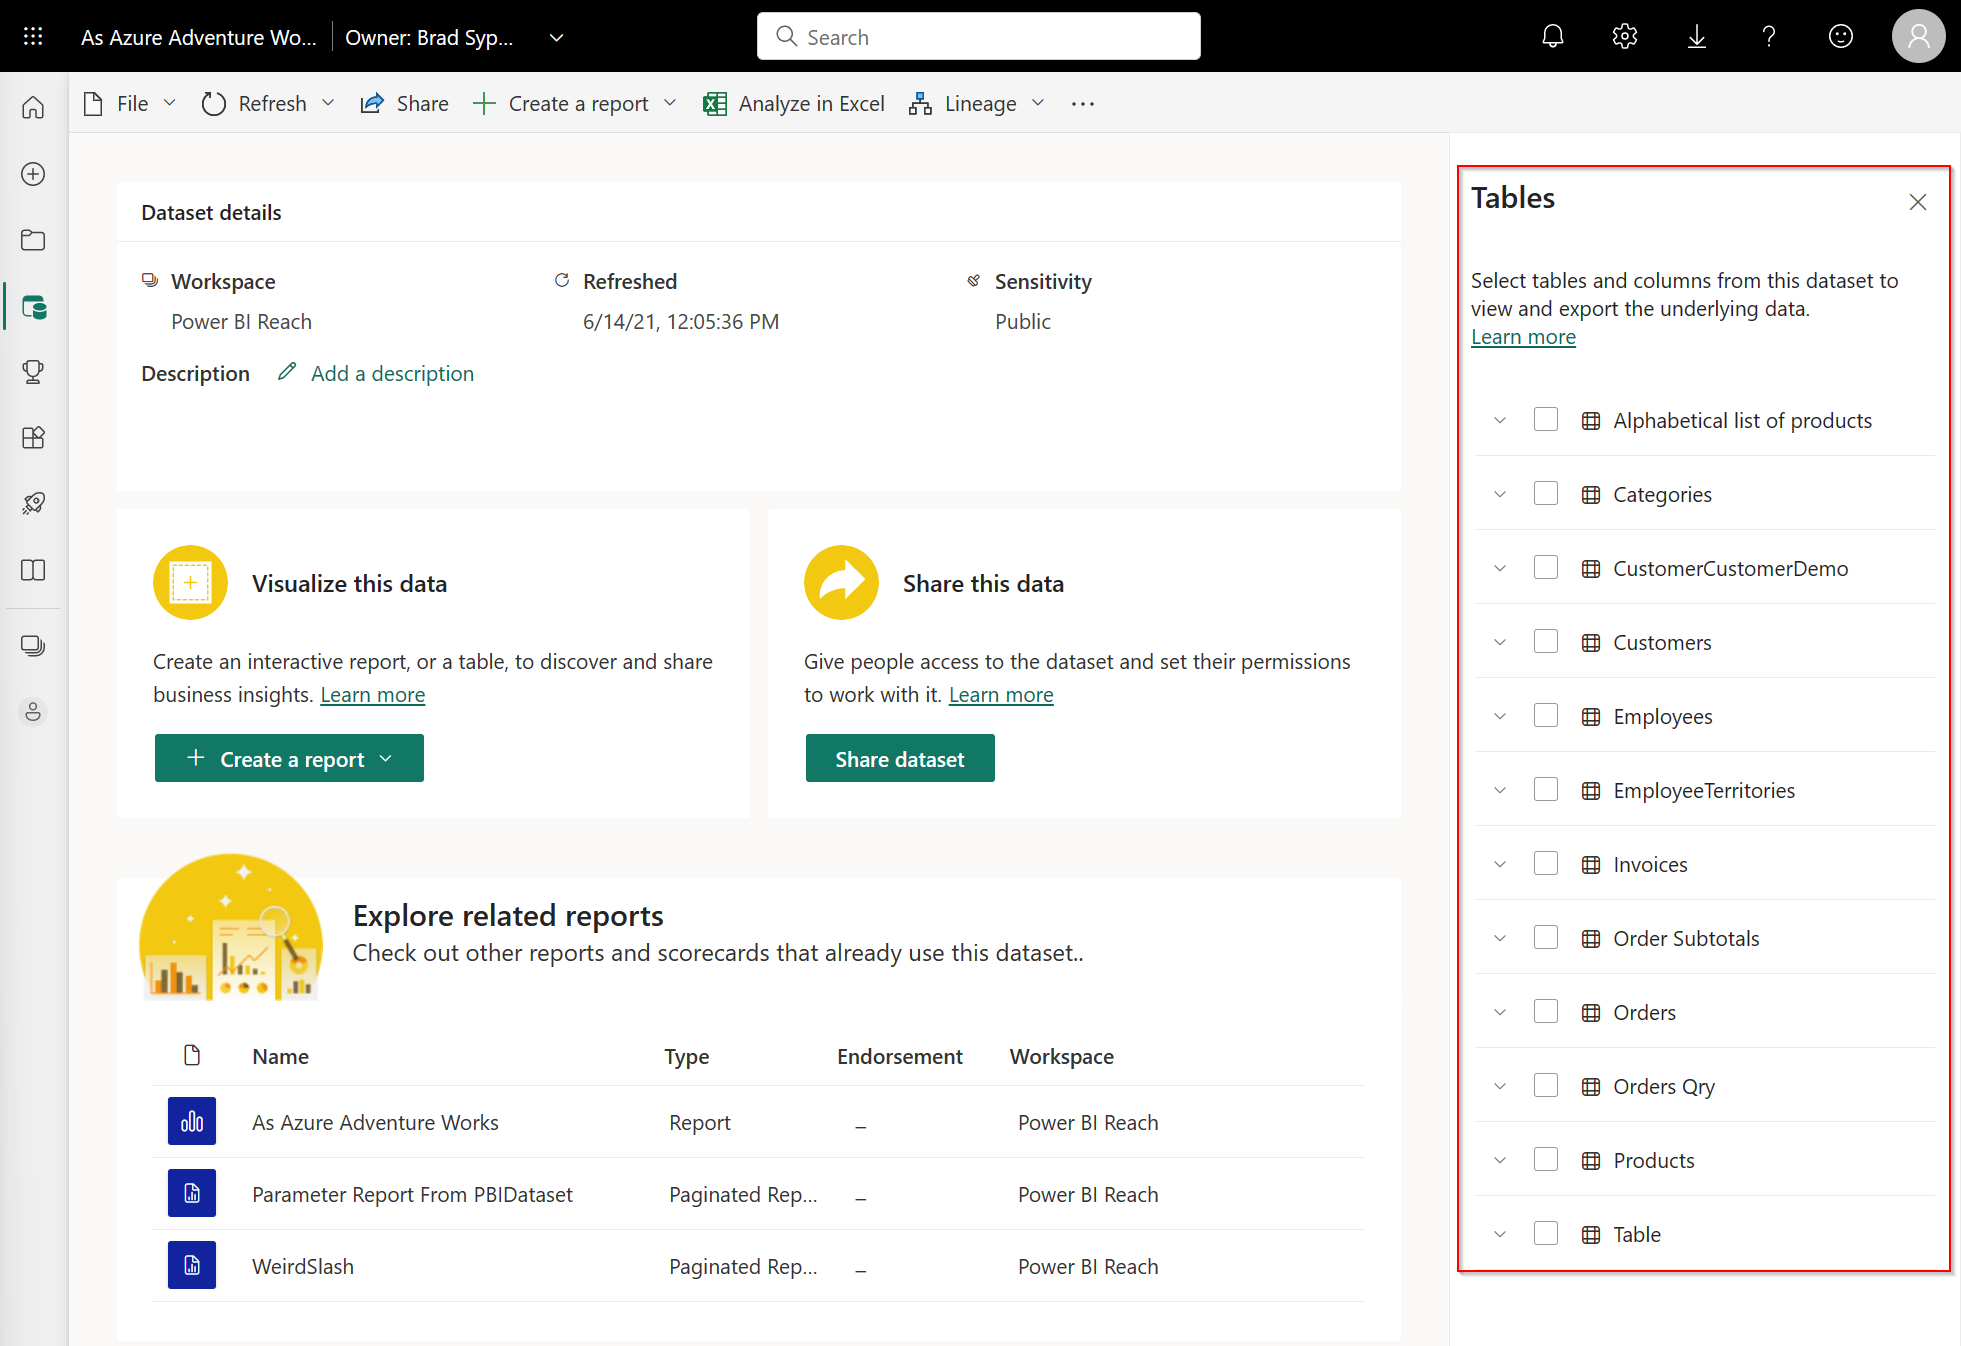Screen dimensions: 1961x1346
Task: Click the Share dataset button
Action: [900, 757]
